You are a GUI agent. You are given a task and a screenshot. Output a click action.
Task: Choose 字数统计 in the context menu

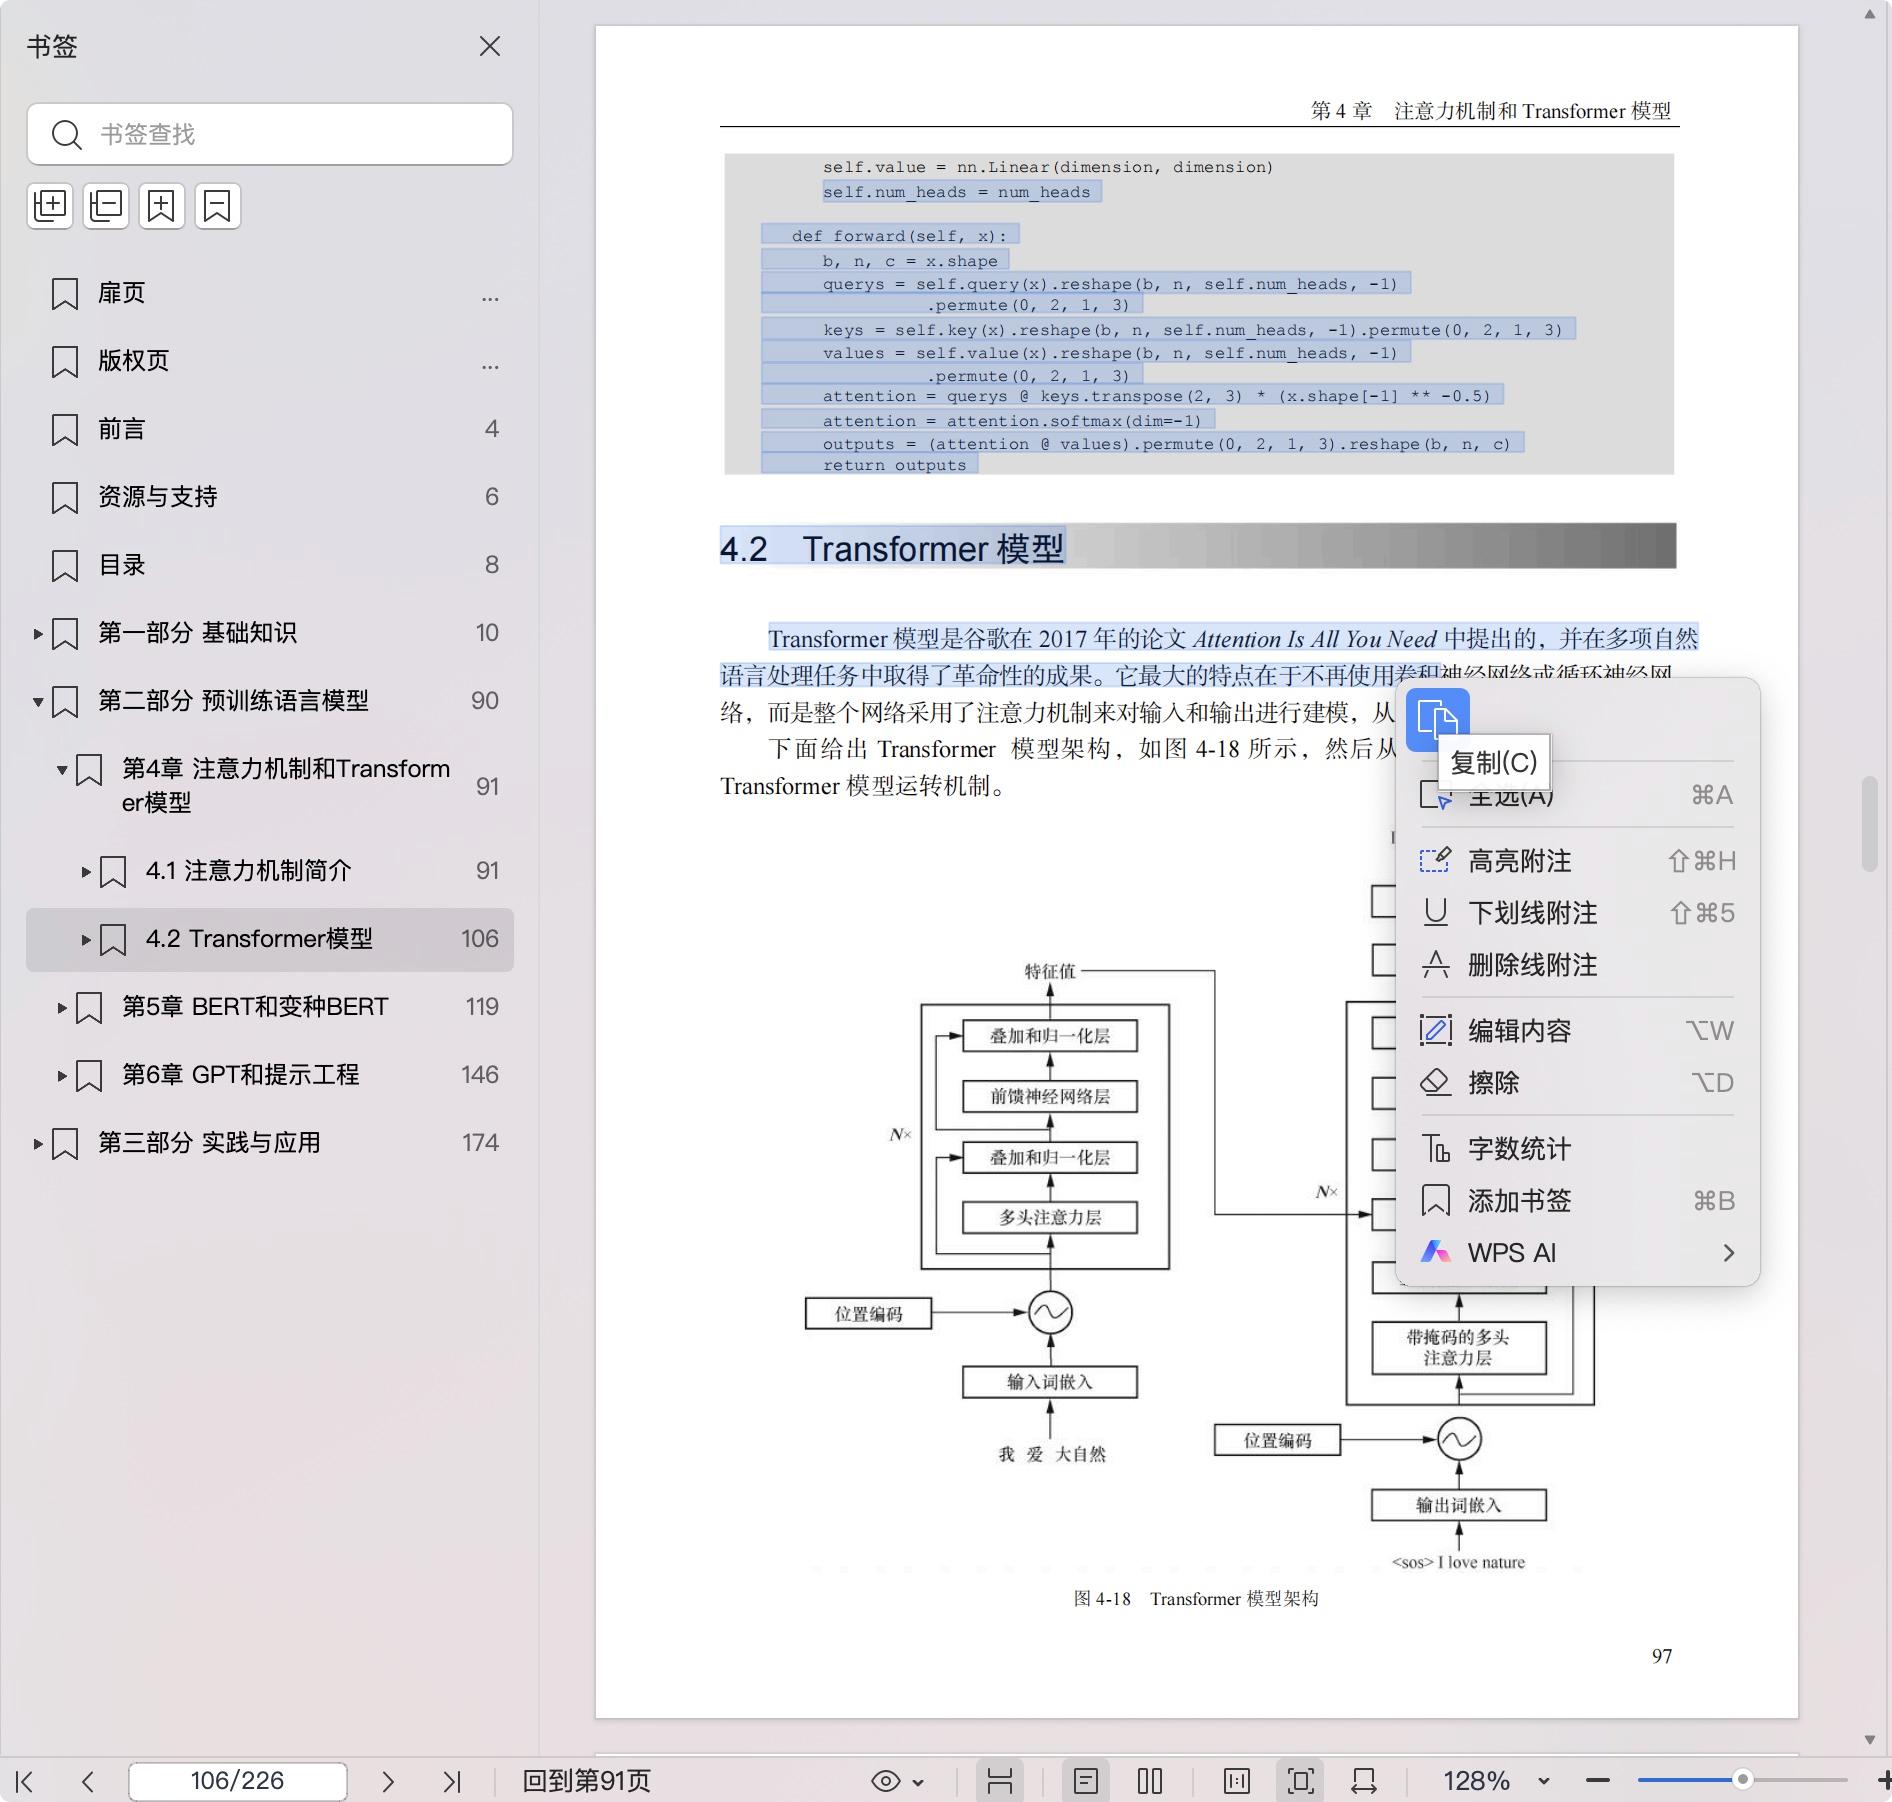[1518, 1149]
